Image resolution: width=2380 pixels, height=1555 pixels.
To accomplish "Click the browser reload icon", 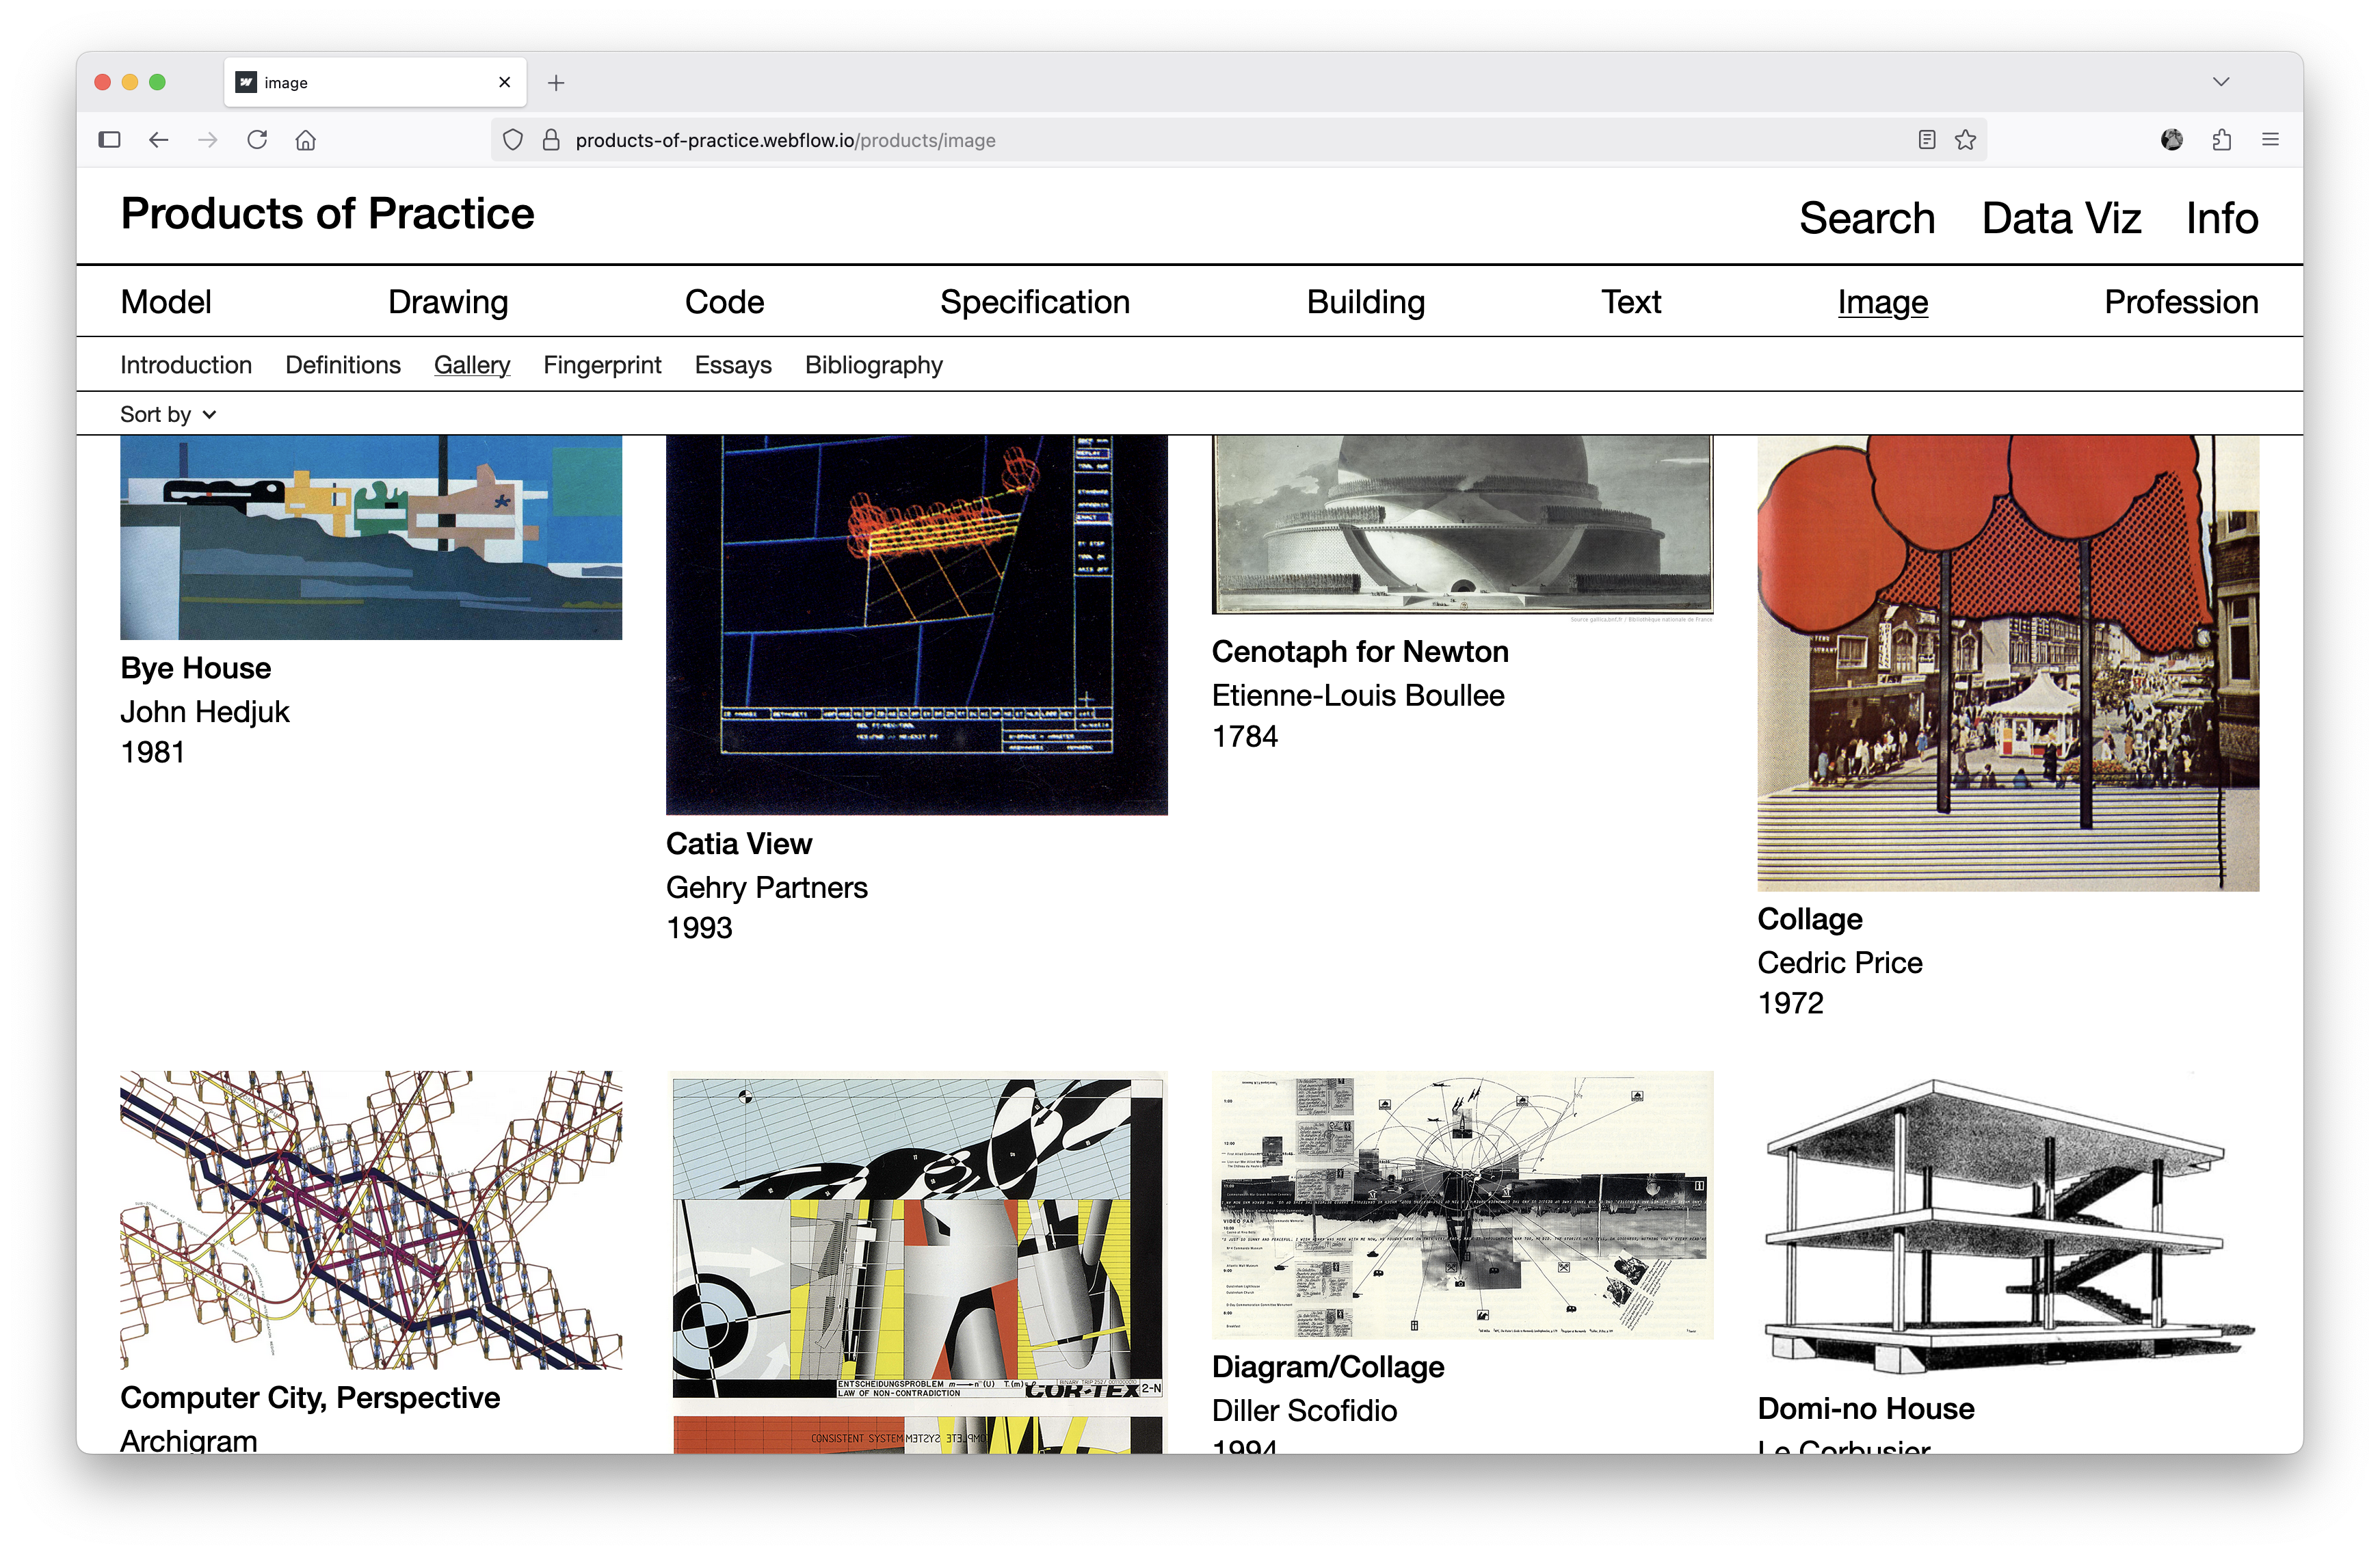I will pos(257,140).
